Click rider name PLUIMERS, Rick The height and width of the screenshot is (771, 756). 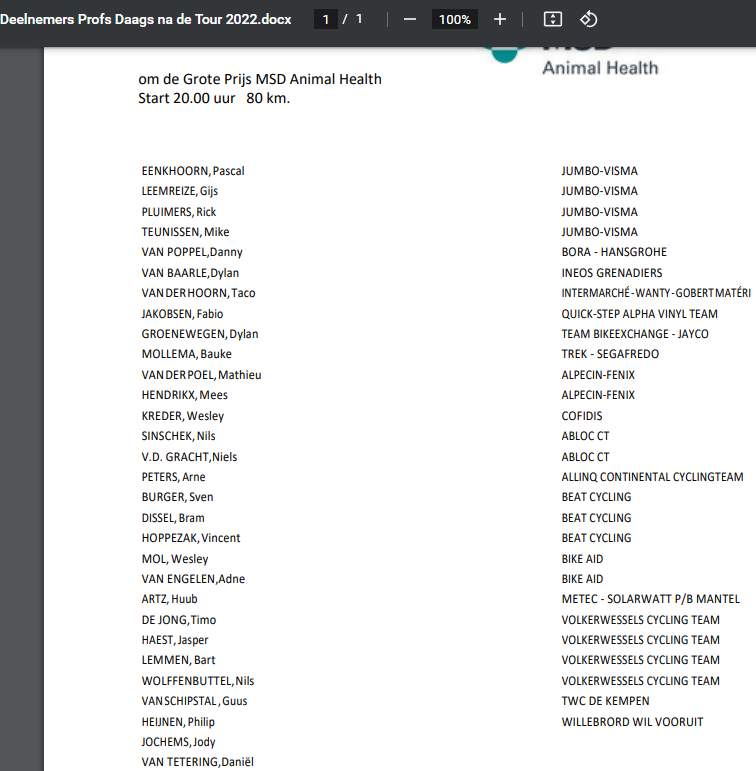click(x=179, y=212)
